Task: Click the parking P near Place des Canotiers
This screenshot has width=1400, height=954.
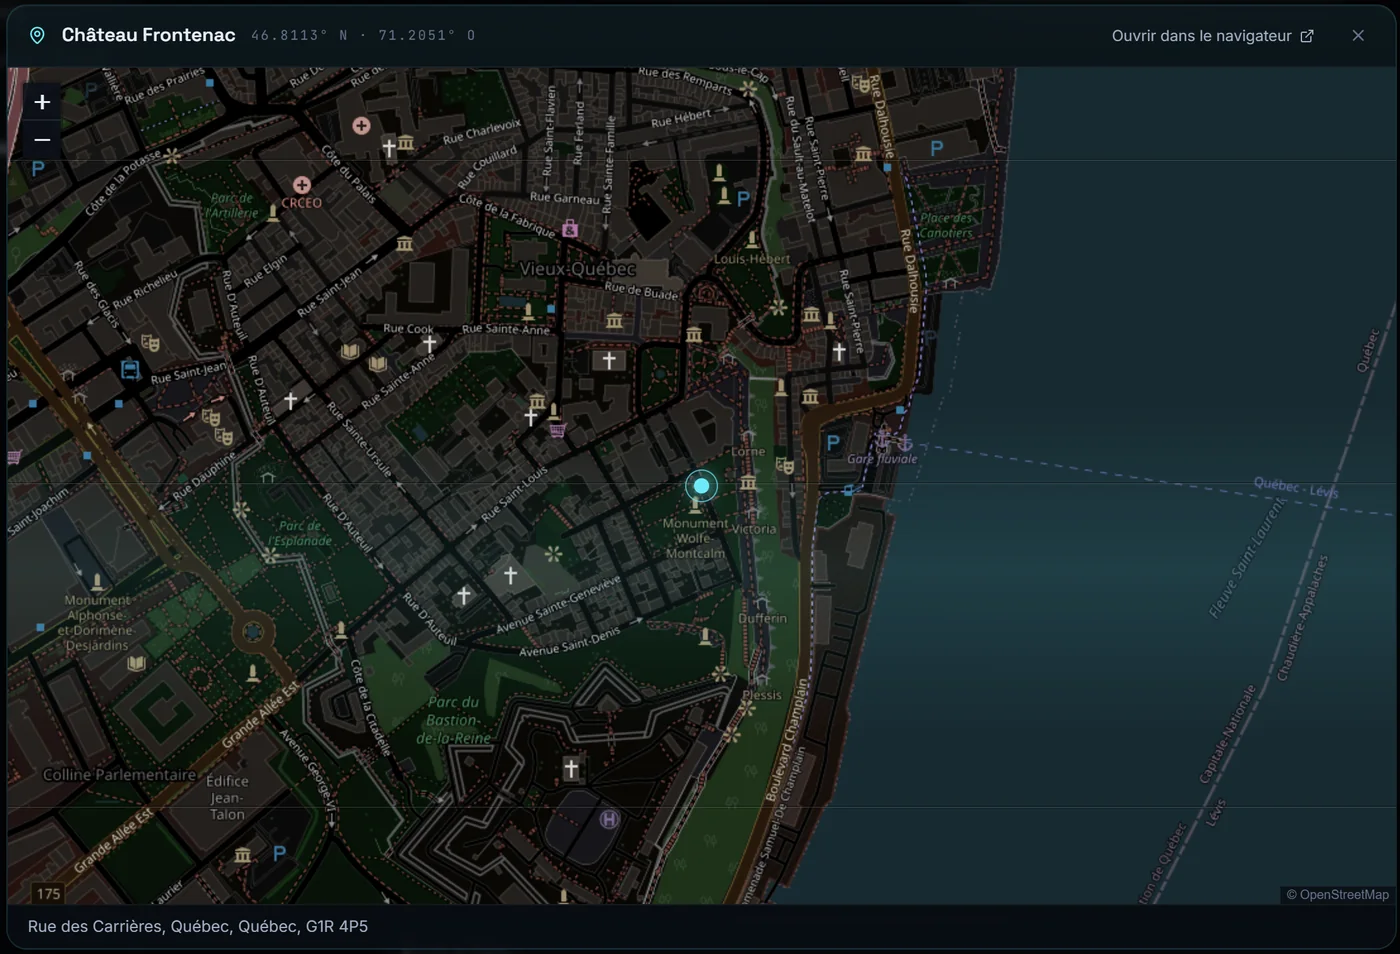Action: (x=936, y=149)
